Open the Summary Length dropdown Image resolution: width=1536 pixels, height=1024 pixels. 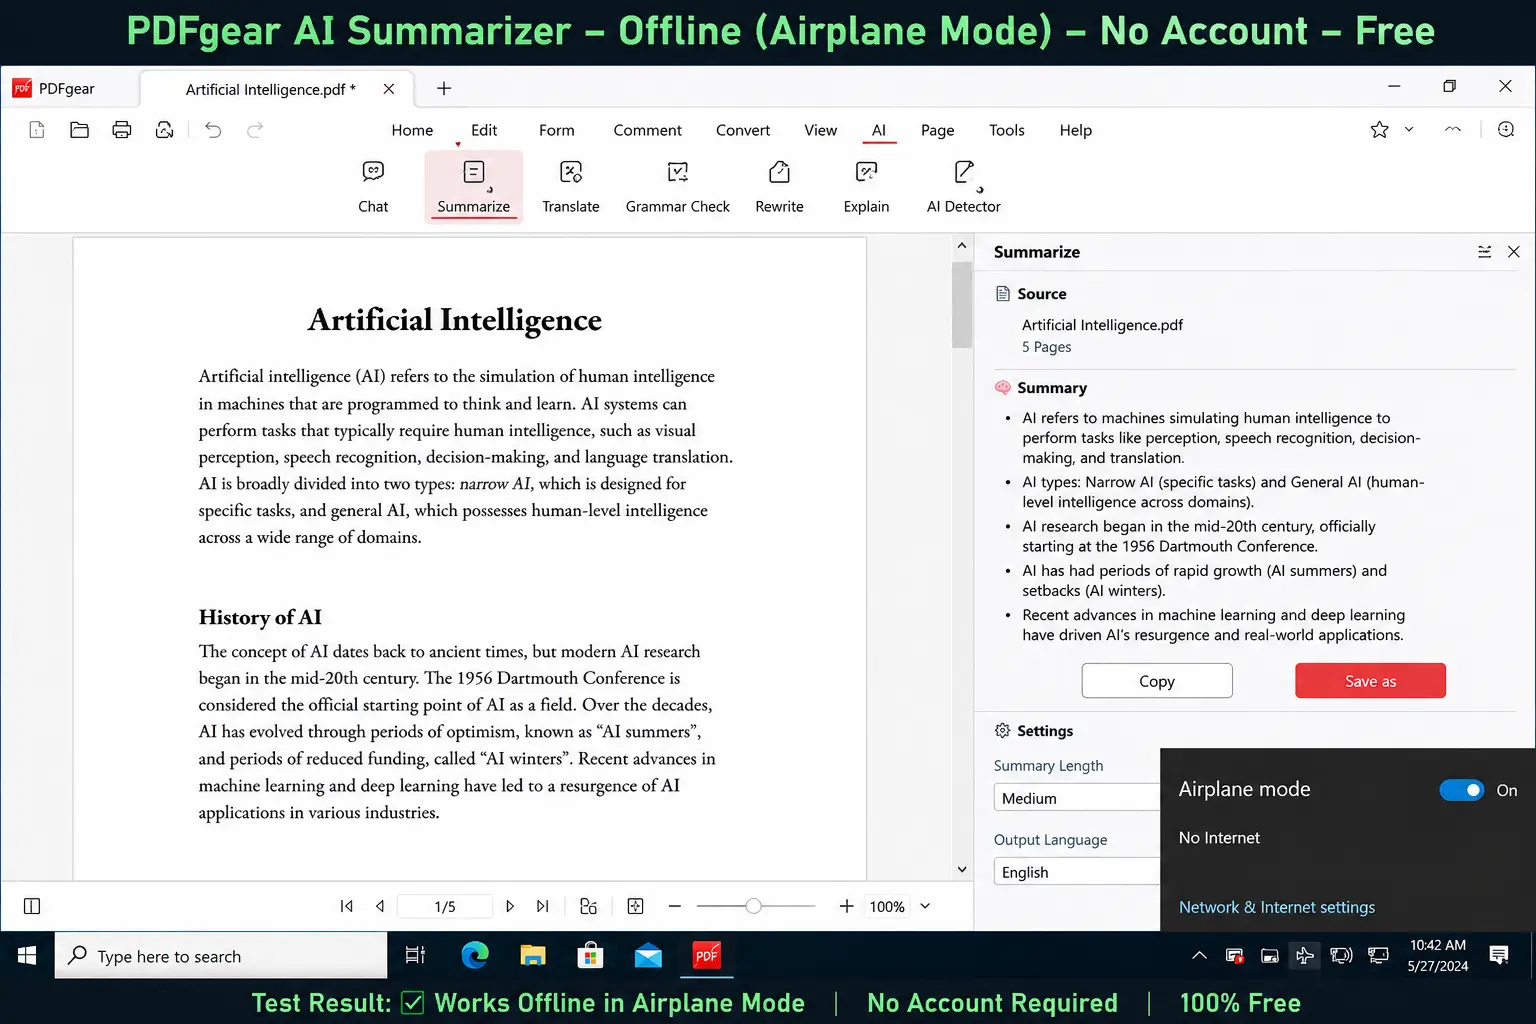point(1076,798)
